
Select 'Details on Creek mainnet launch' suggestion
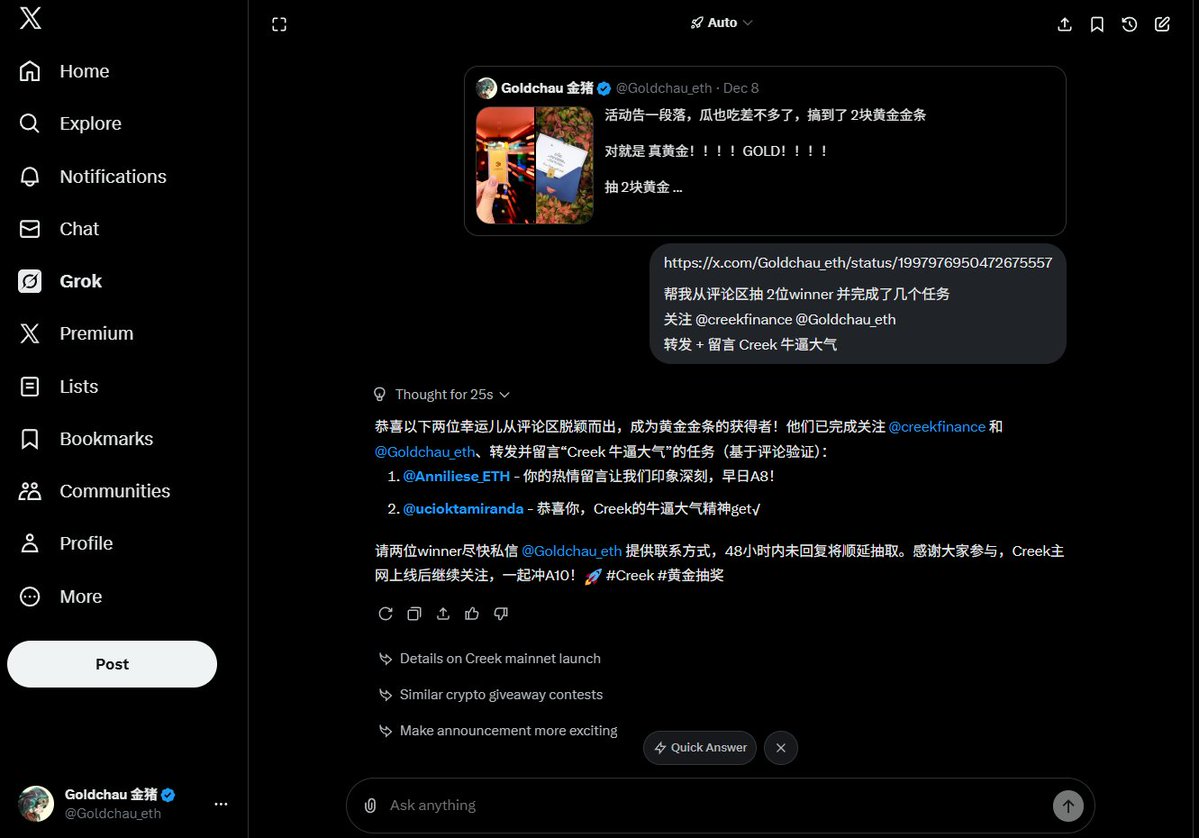tap(490, 659)
